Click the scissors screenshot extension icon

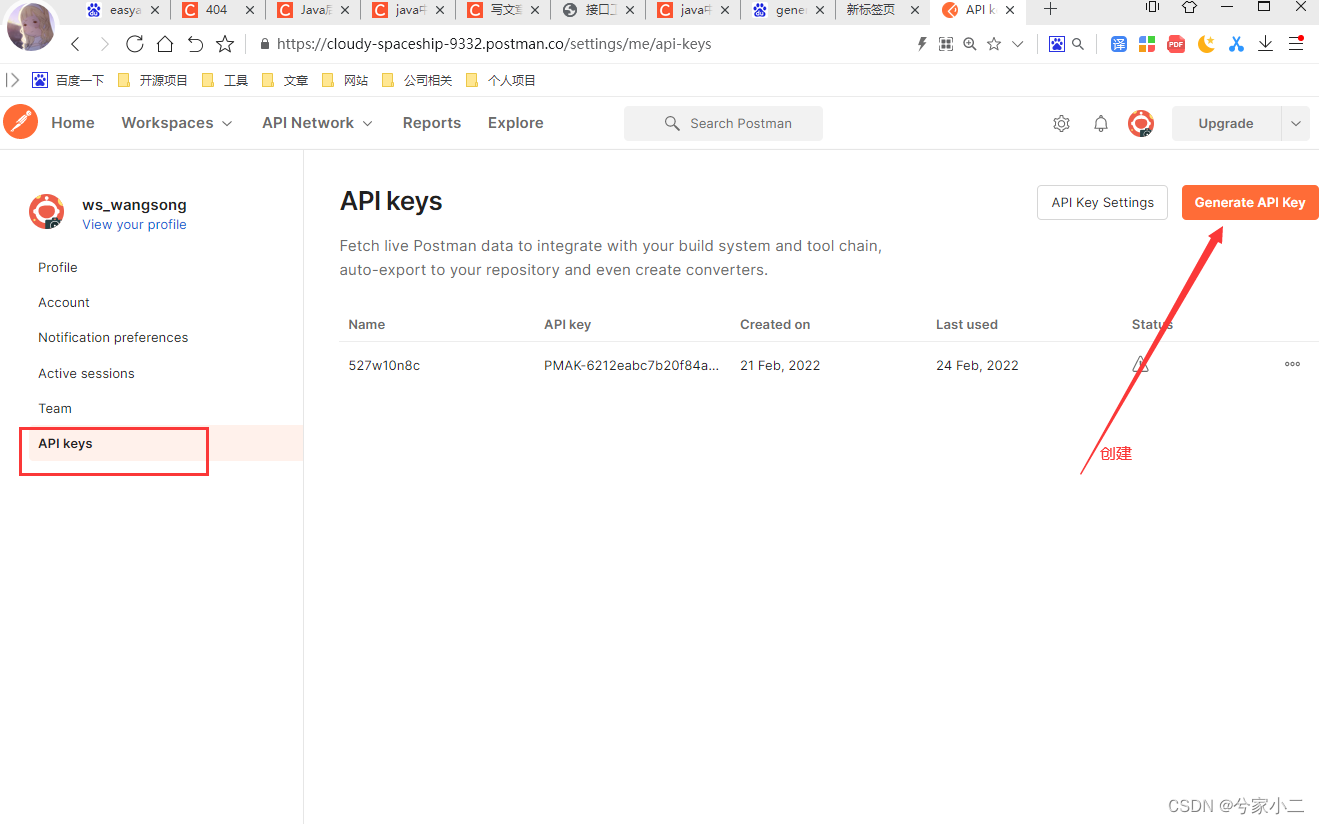point(1236,44)
